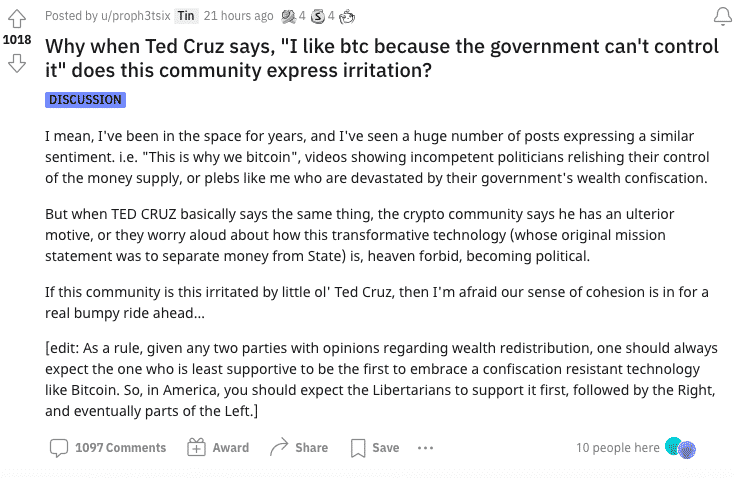Open the 1097 Comments link

(120, 448)
